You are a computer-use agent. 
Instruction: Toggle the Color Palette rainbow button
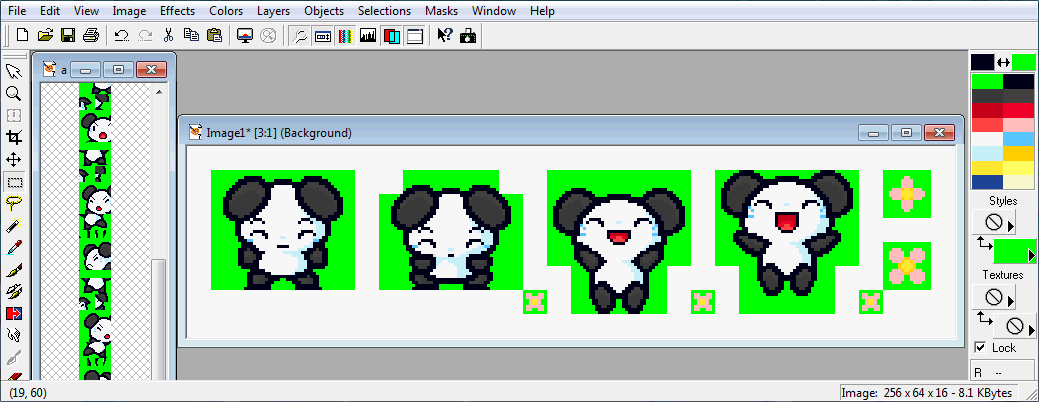345,36
